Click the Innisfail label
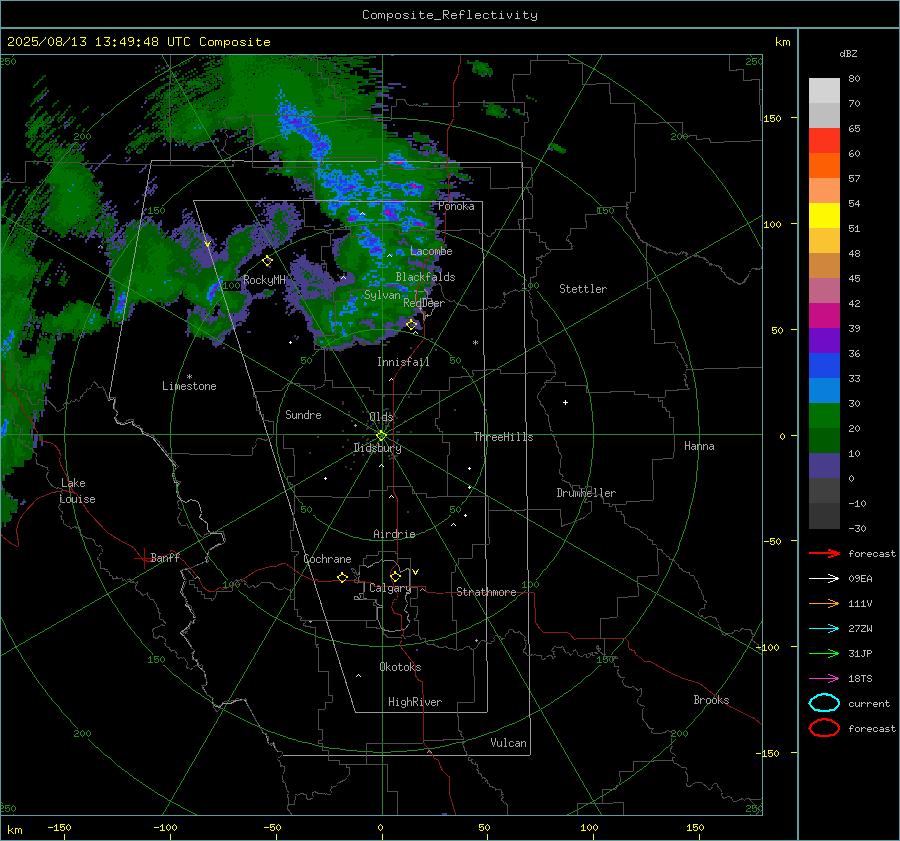Screen dimensions: 900x841 403,362
